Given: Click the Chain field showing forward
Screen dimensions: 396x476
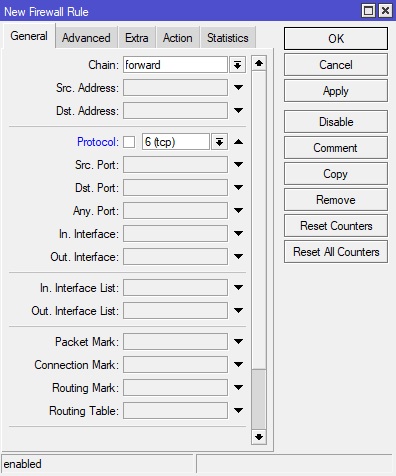Looking at the screenshot, I should [175, 65].
